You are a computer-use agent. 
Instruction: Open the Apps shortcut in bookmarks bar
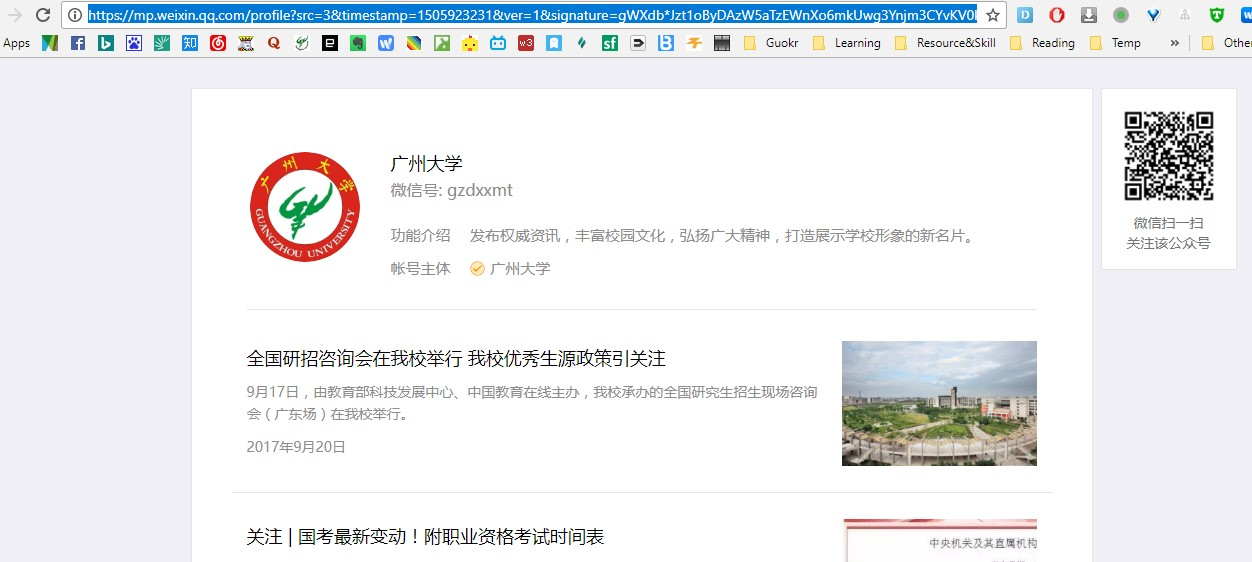tap(17, 43)
